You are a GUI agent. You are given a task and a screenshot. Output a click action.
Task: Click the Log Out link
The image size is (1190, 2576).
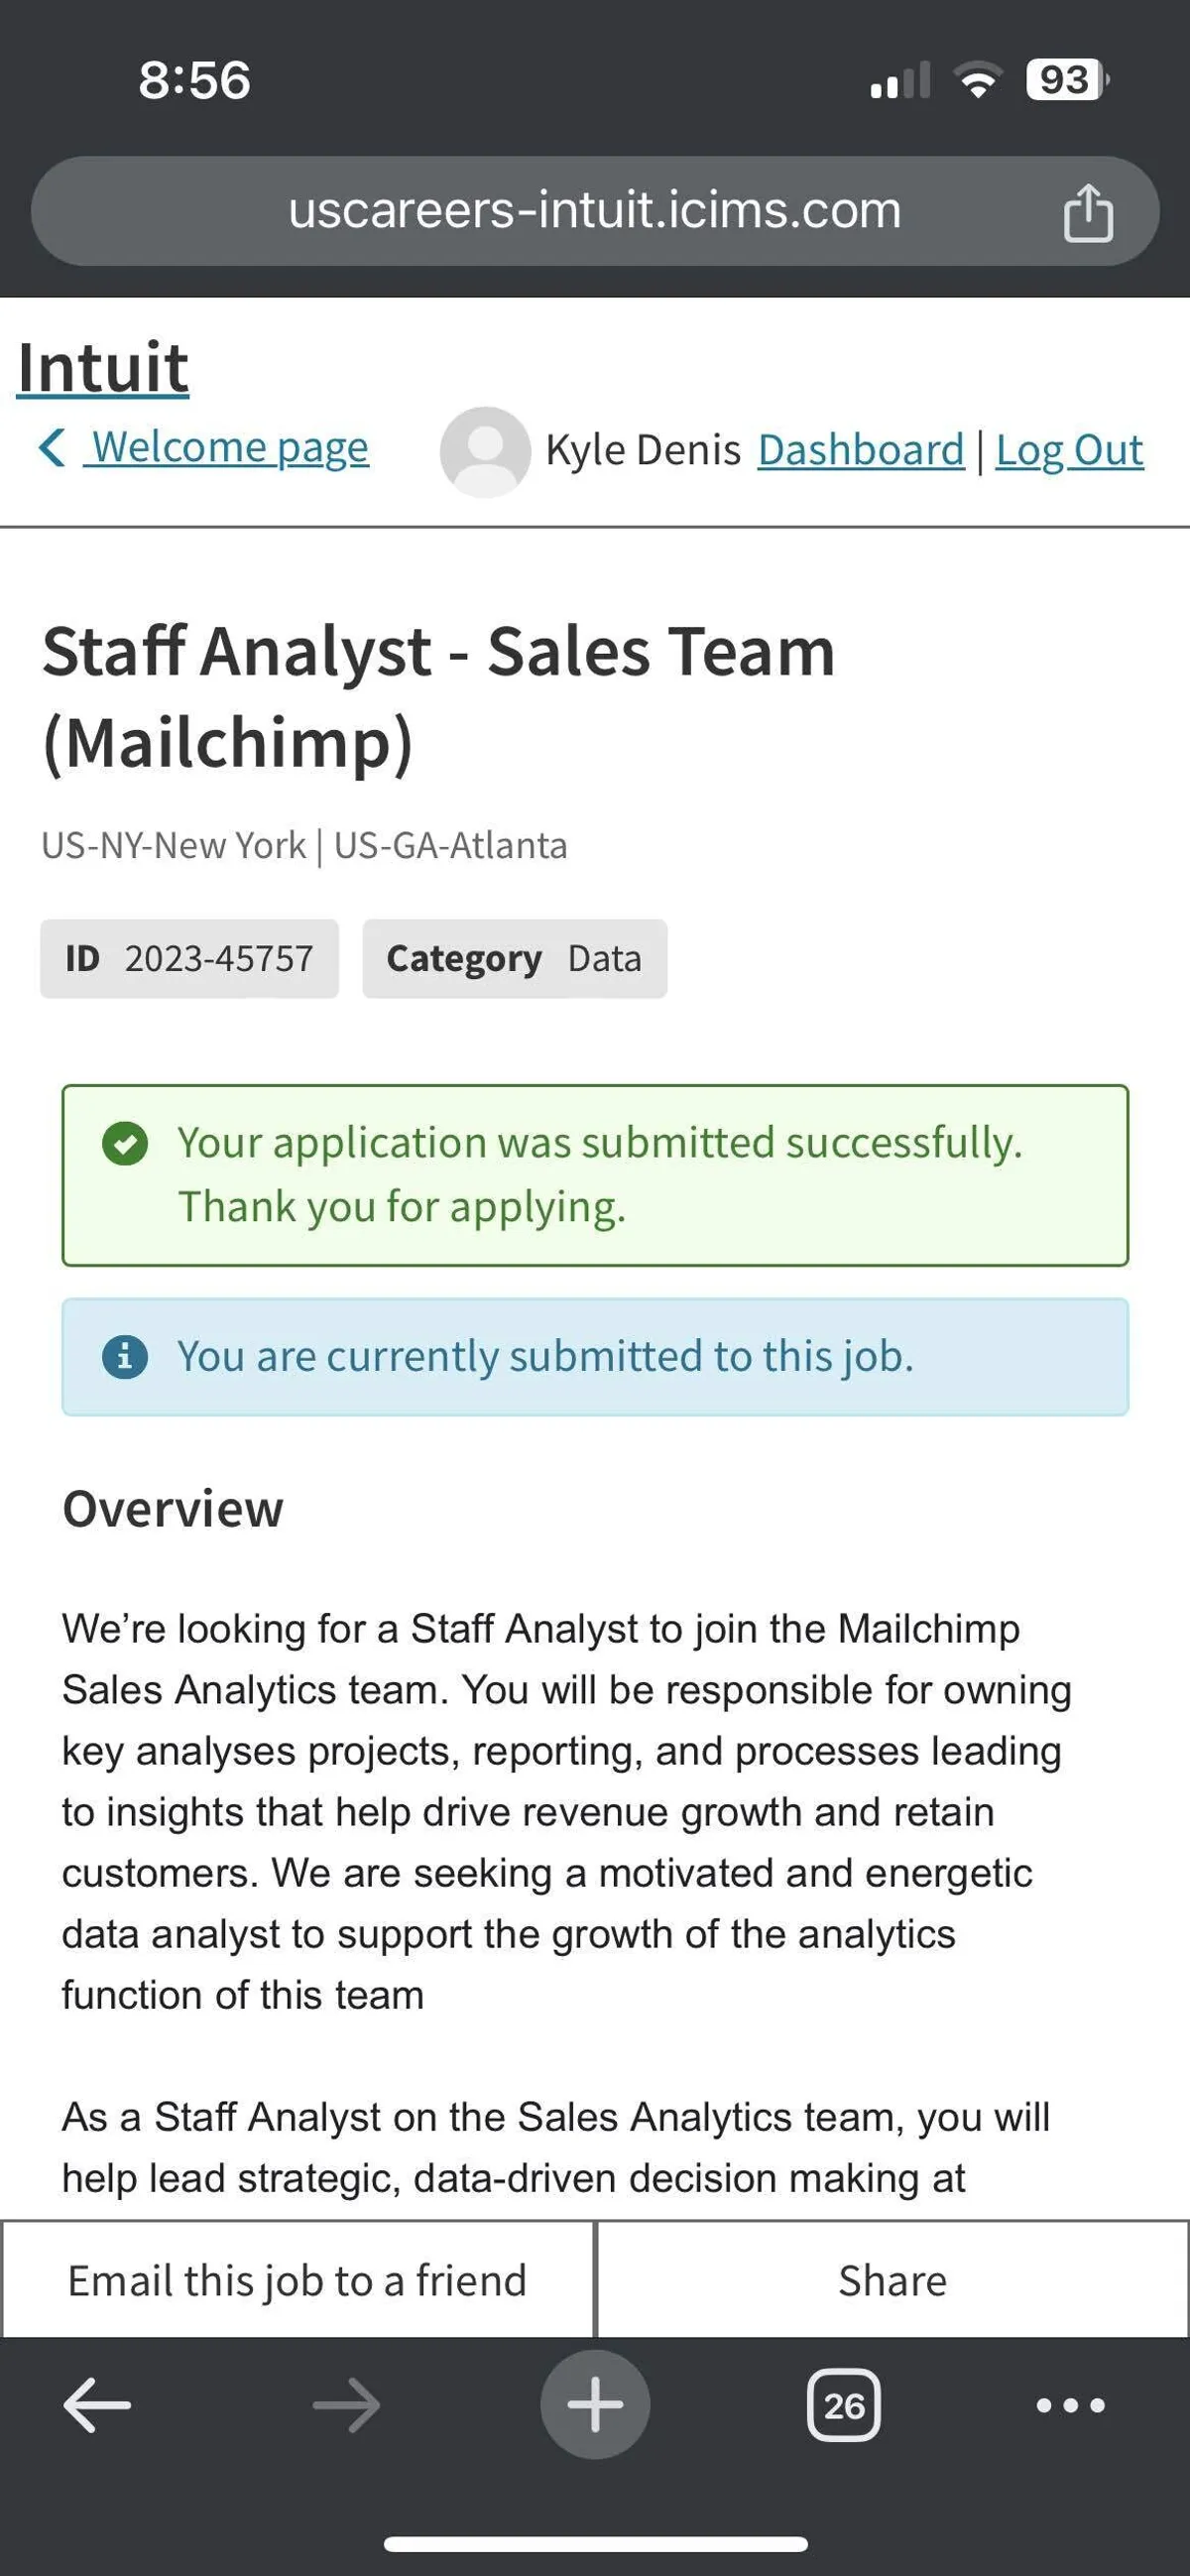(x=1069, y=450)
